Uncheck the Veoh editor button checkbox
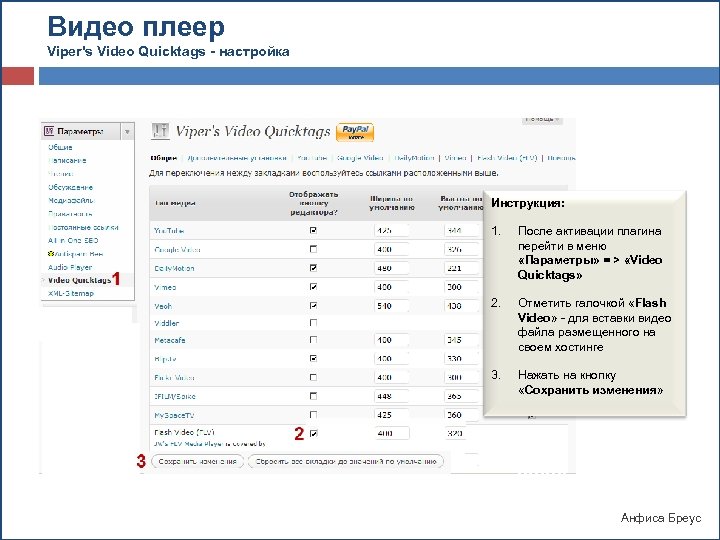 pos(313,305)
